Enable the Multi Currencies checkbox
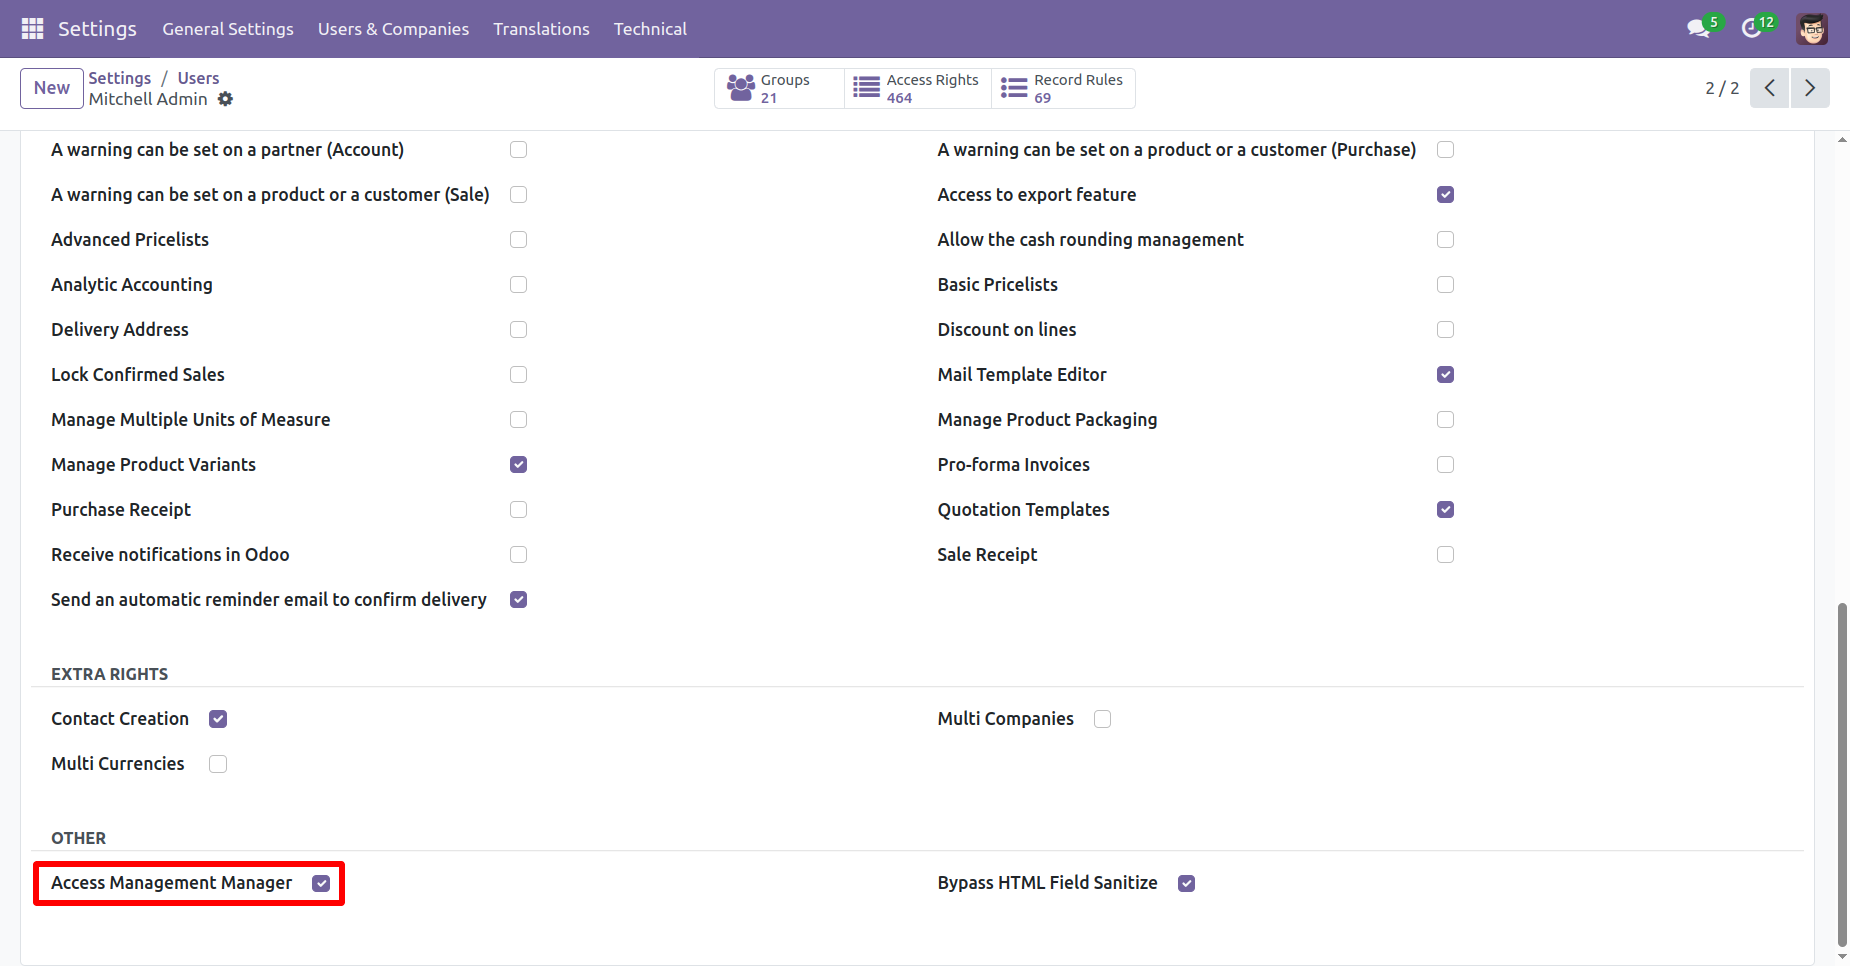 (x=218, y=764)
